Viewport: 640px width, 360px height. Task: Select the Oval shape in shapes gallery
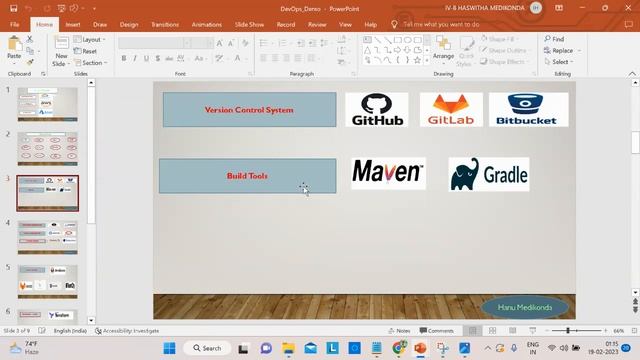point(407,40)
